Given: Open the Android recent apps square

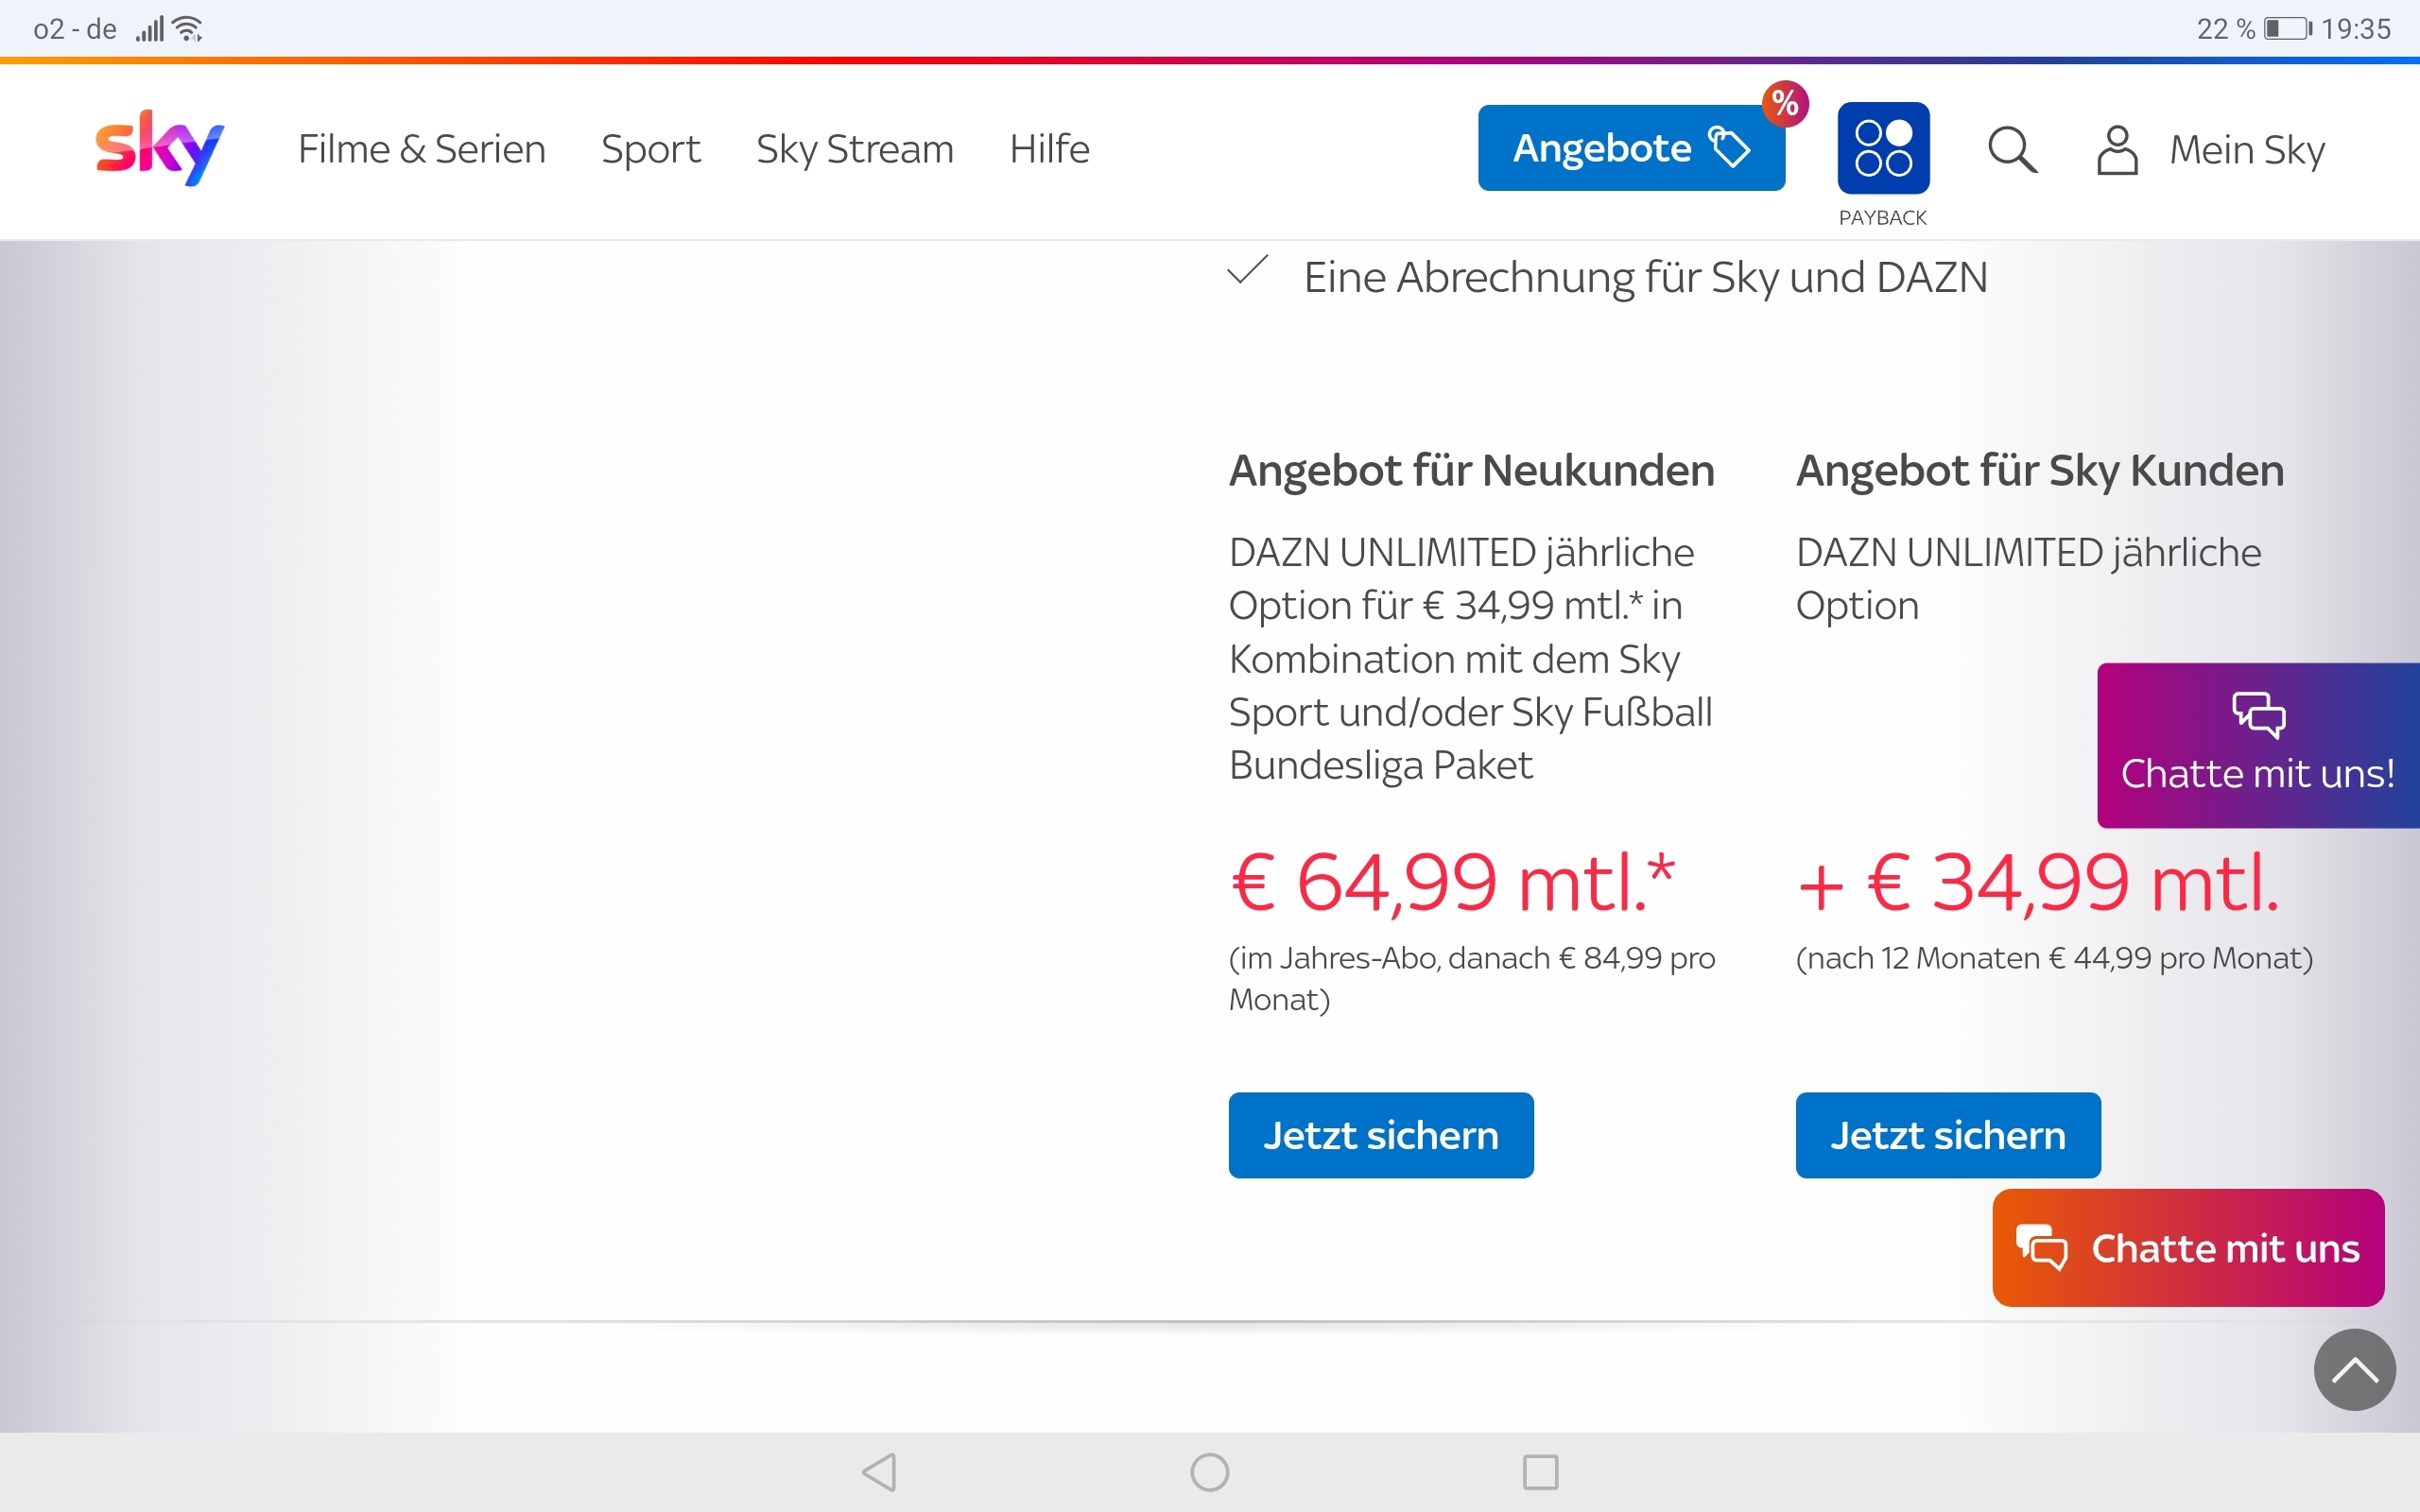Looking at the screenshot, I should (1540, 1472).
